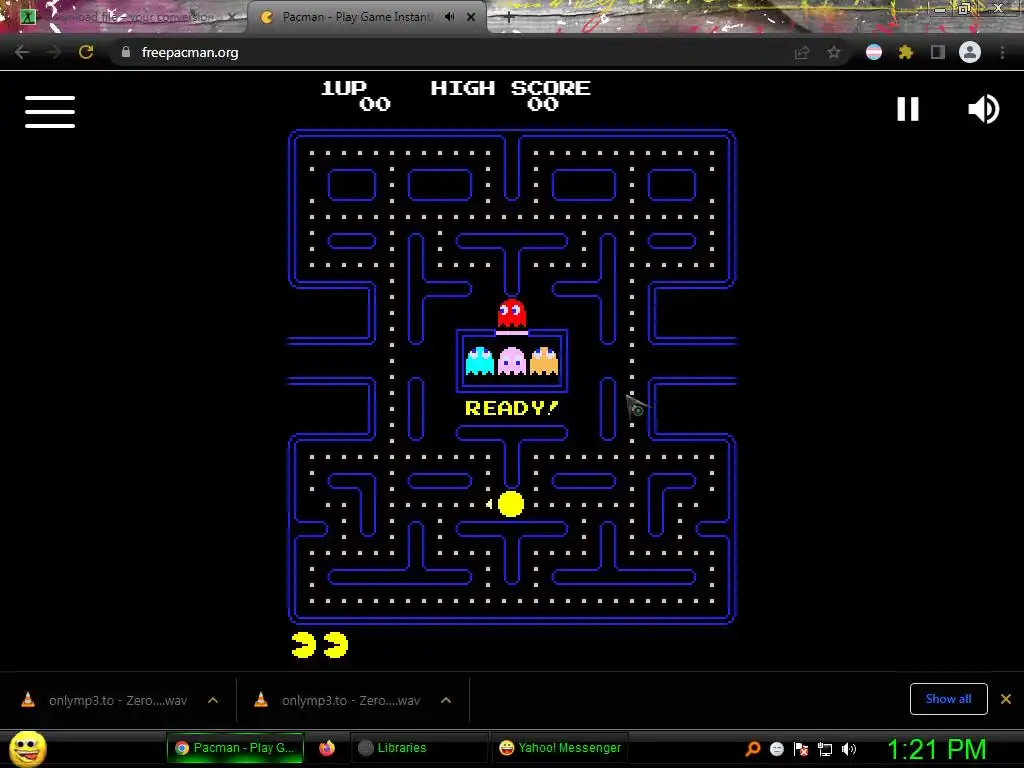Expand options for first wav download
This screenshot has width=1024, height=768.
pyautogui.click(x=213, y=700)
